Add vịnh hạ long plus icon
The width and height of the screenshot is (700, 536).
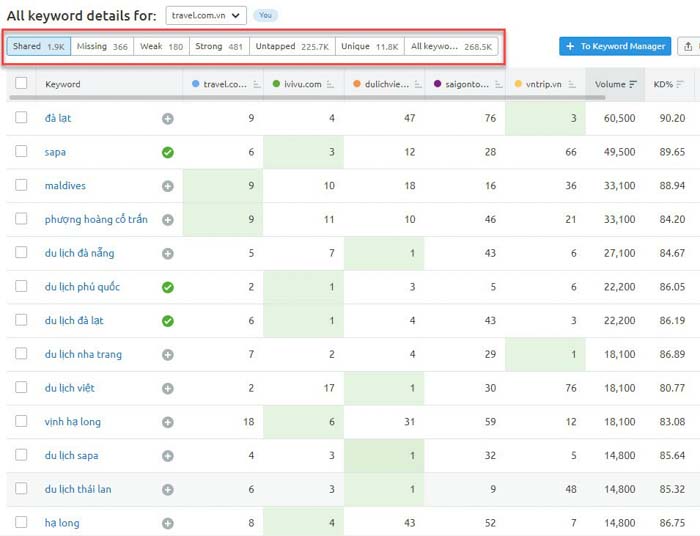(168, 422)
